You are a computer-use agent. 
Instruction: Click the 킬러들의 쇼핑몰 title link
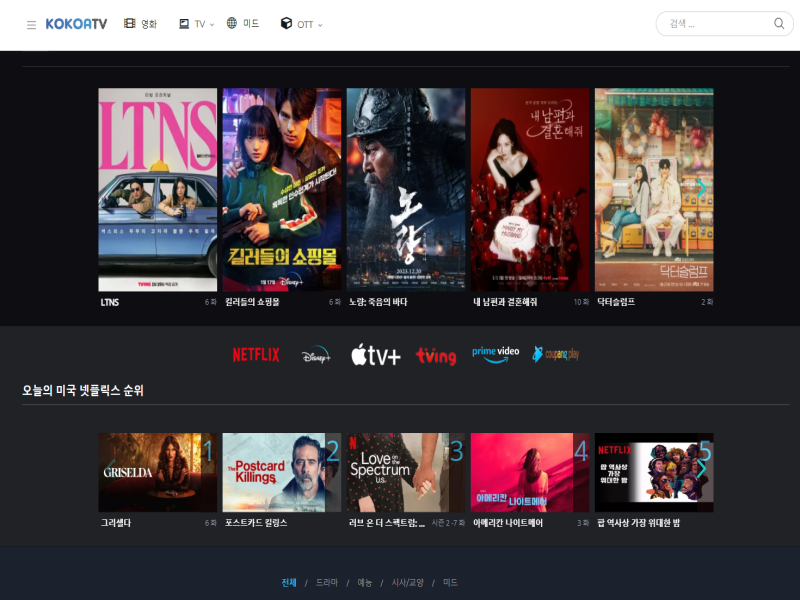[x=252, y=302]
